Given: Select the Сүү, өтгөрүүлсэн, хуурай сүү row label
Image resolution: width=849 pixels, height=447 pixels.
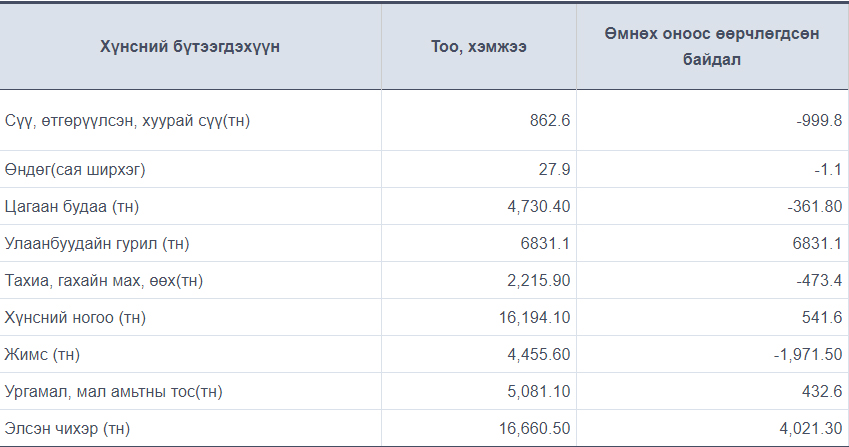Looking at the screenshot, I should (127, 120).
